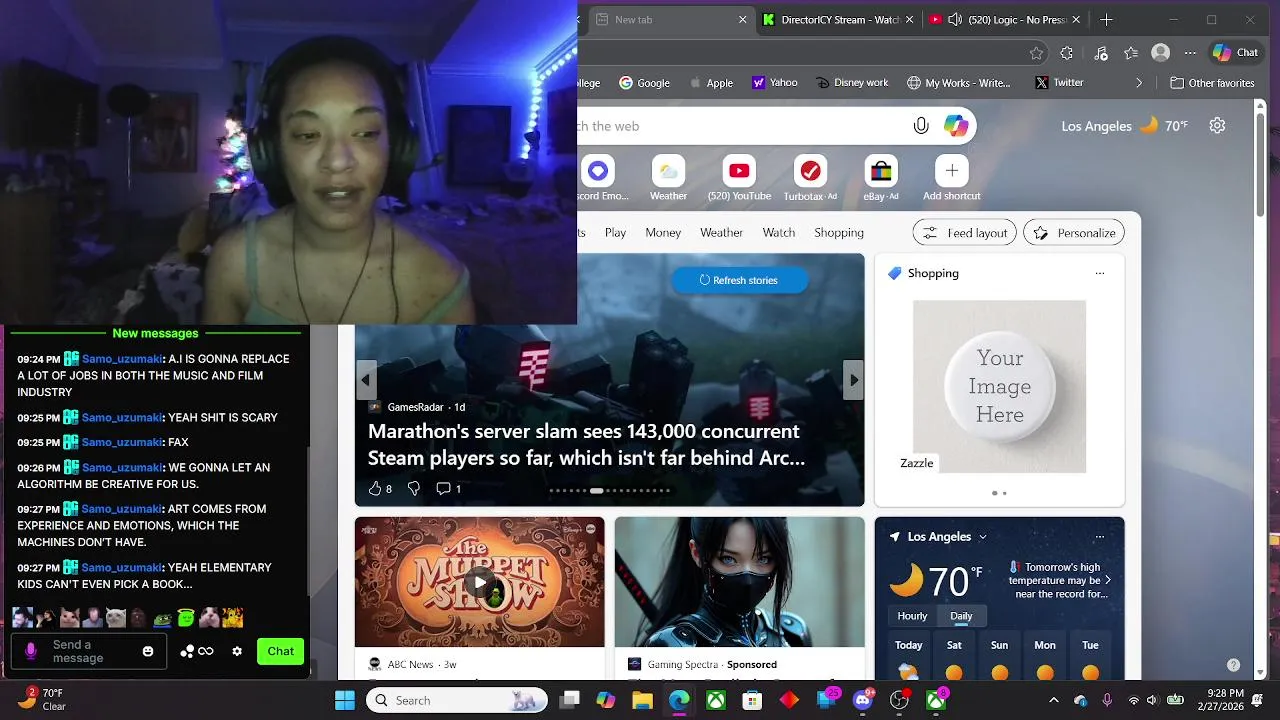Go to previous story in carousel

click(x=366, y=380)
